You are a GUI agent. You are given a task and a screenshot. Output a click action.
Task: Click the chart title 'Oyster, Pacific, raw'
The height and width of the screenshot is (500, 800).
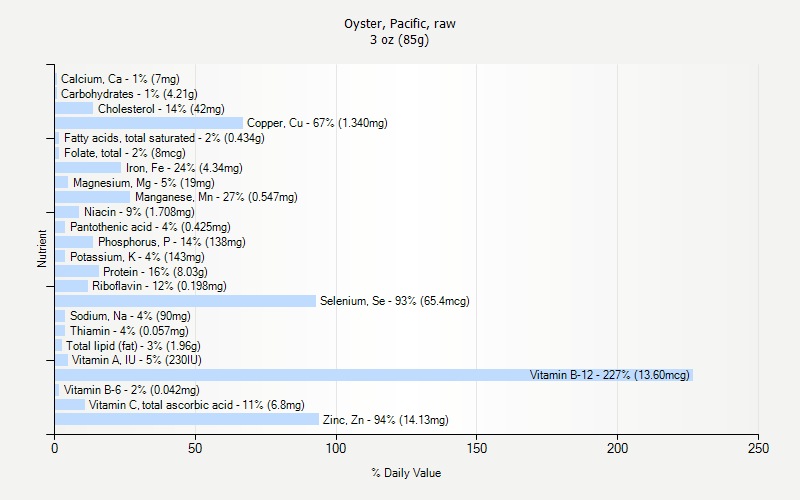click(x=399, y=23)
